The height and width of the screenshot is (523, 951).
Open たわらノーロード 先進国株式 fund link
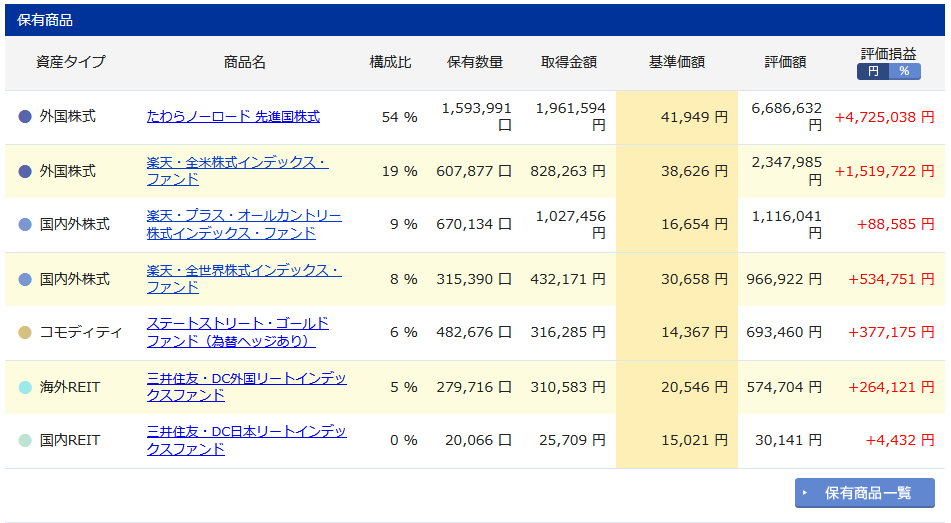(x=233, y=116)
